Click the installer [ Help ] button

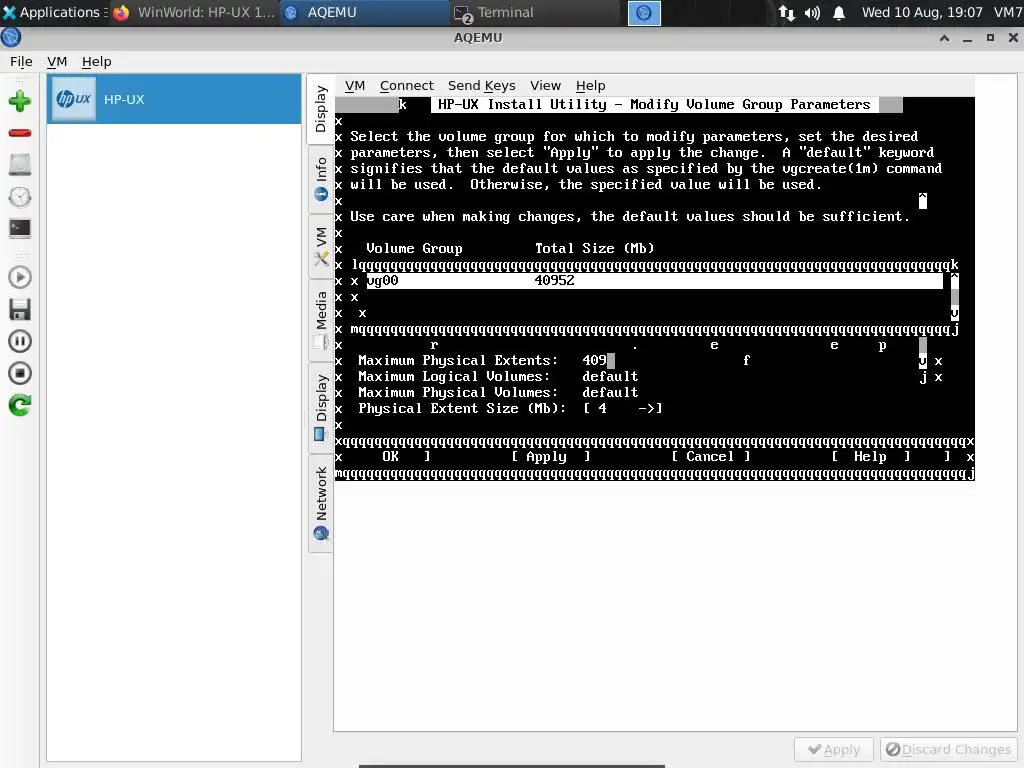(x=871, y=456)
